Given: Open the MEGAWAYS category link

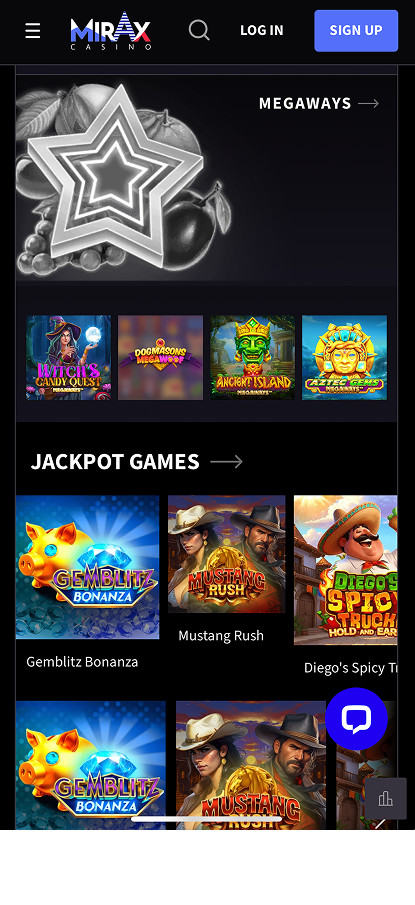Looking at the screenshot, I should (305, 103).
